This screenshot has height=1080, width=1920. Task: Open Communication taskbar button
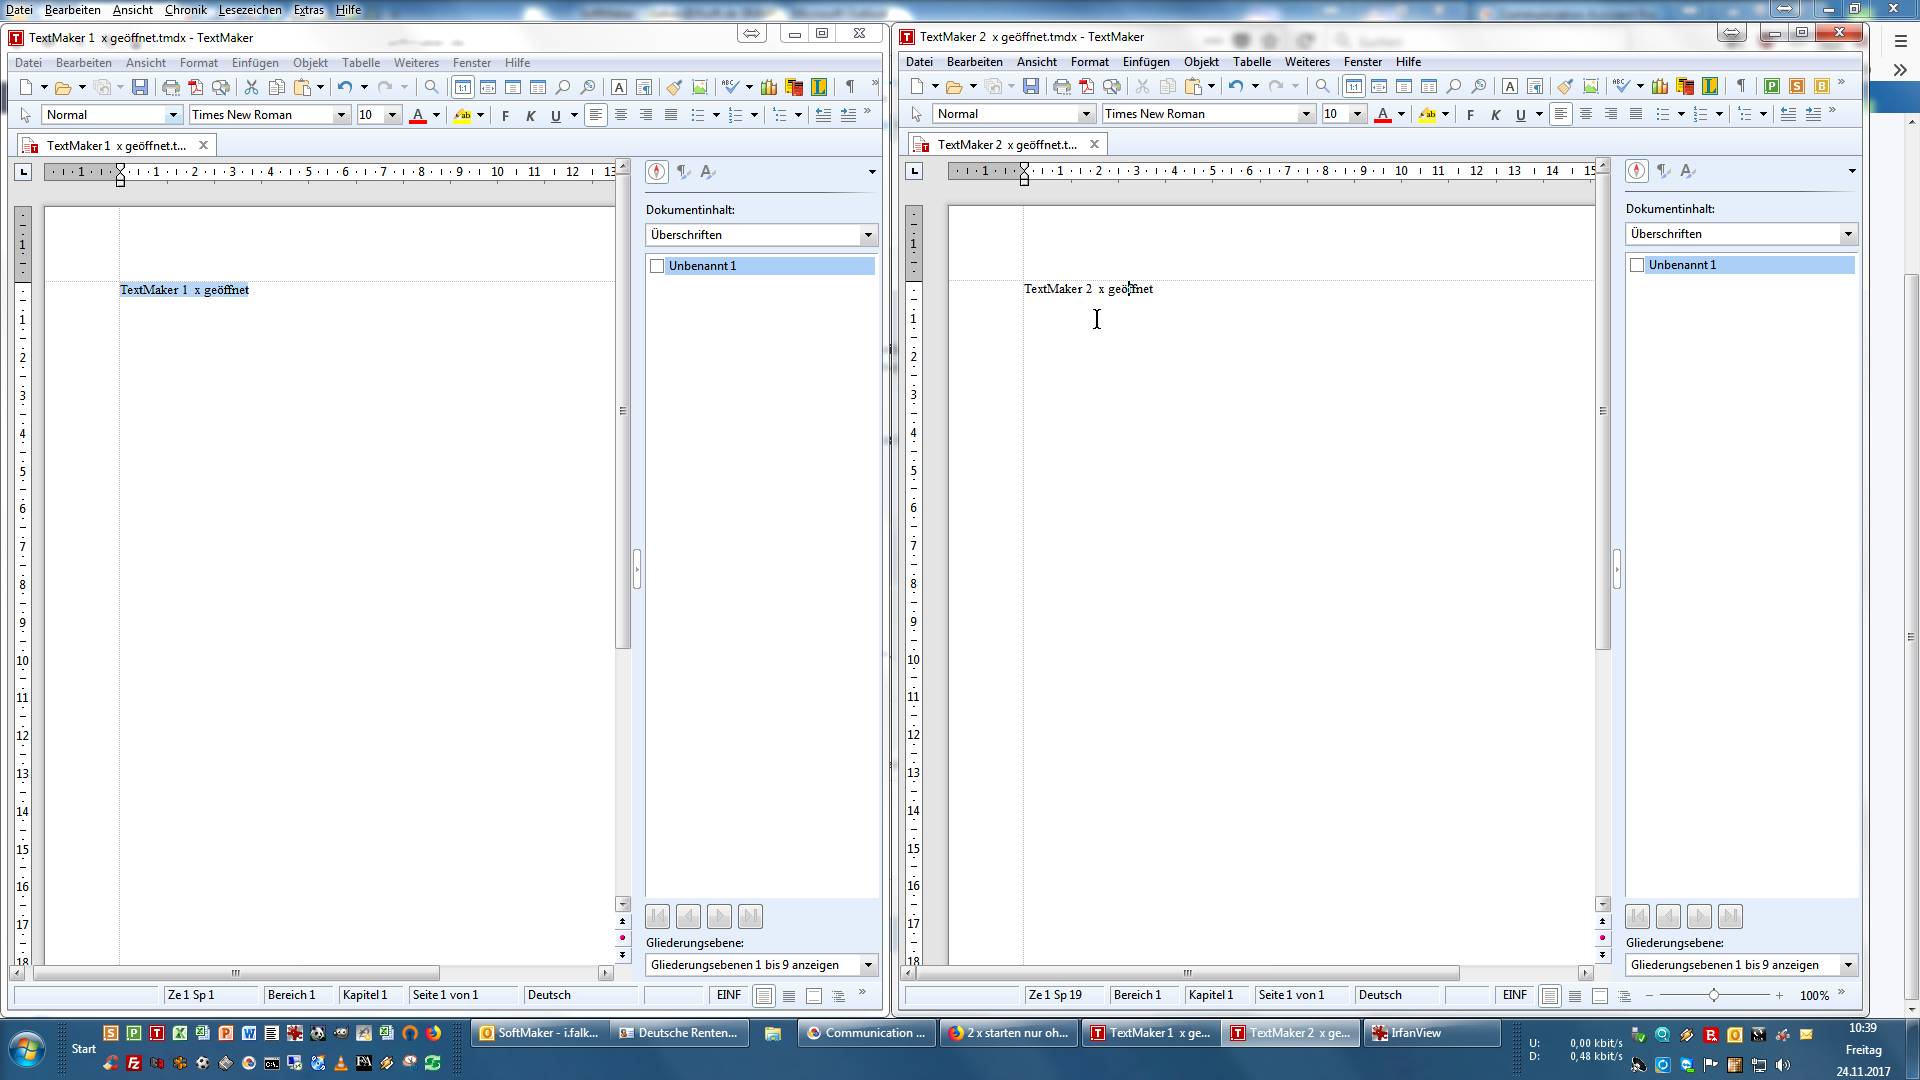[x=866, y=1033]
